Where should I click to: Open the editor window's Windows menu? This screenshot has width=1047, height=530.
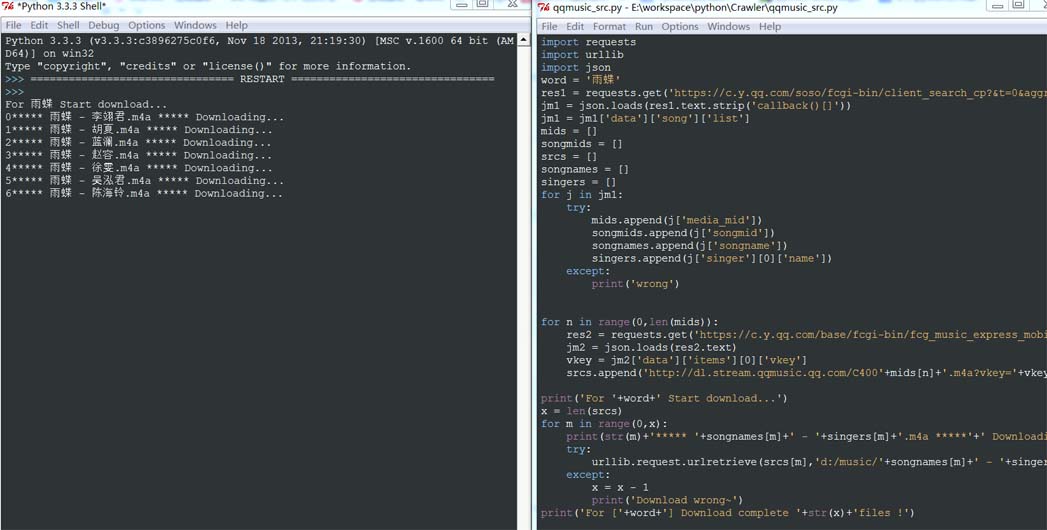click(728, 27)
